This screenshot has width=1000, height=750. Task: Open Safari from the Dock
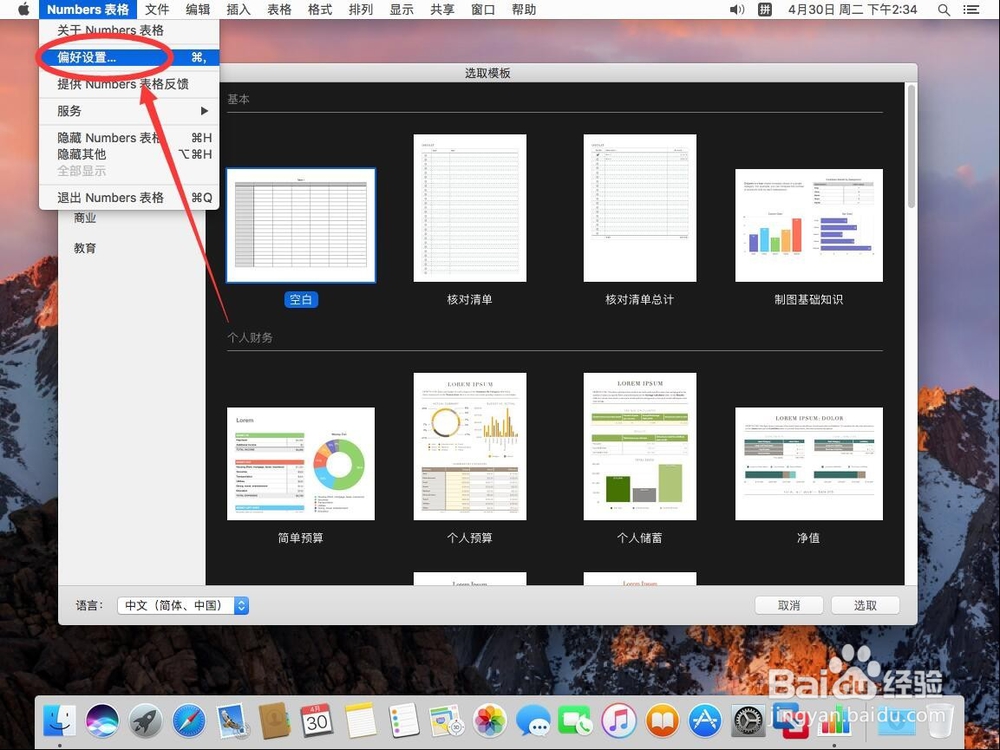coord(189,721)
